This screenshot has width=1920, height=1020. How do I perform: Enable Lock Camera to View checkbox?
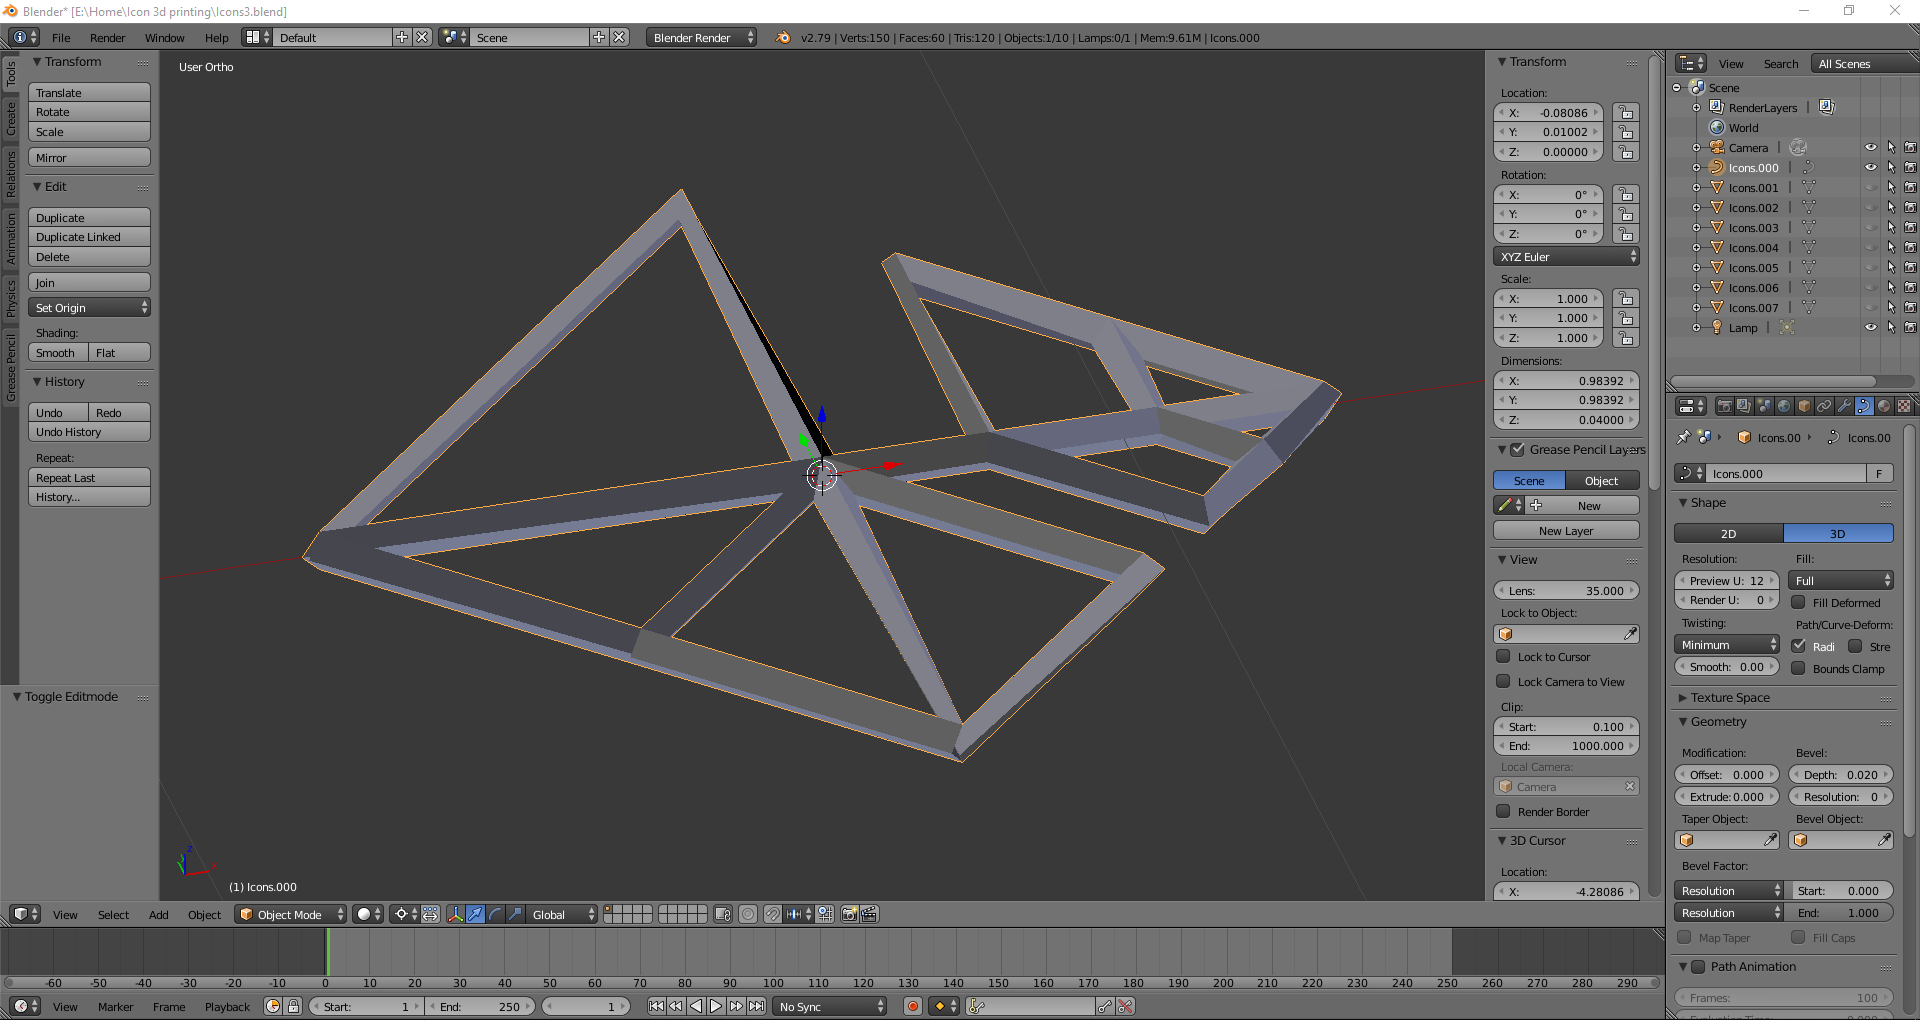click(1503, 681)
